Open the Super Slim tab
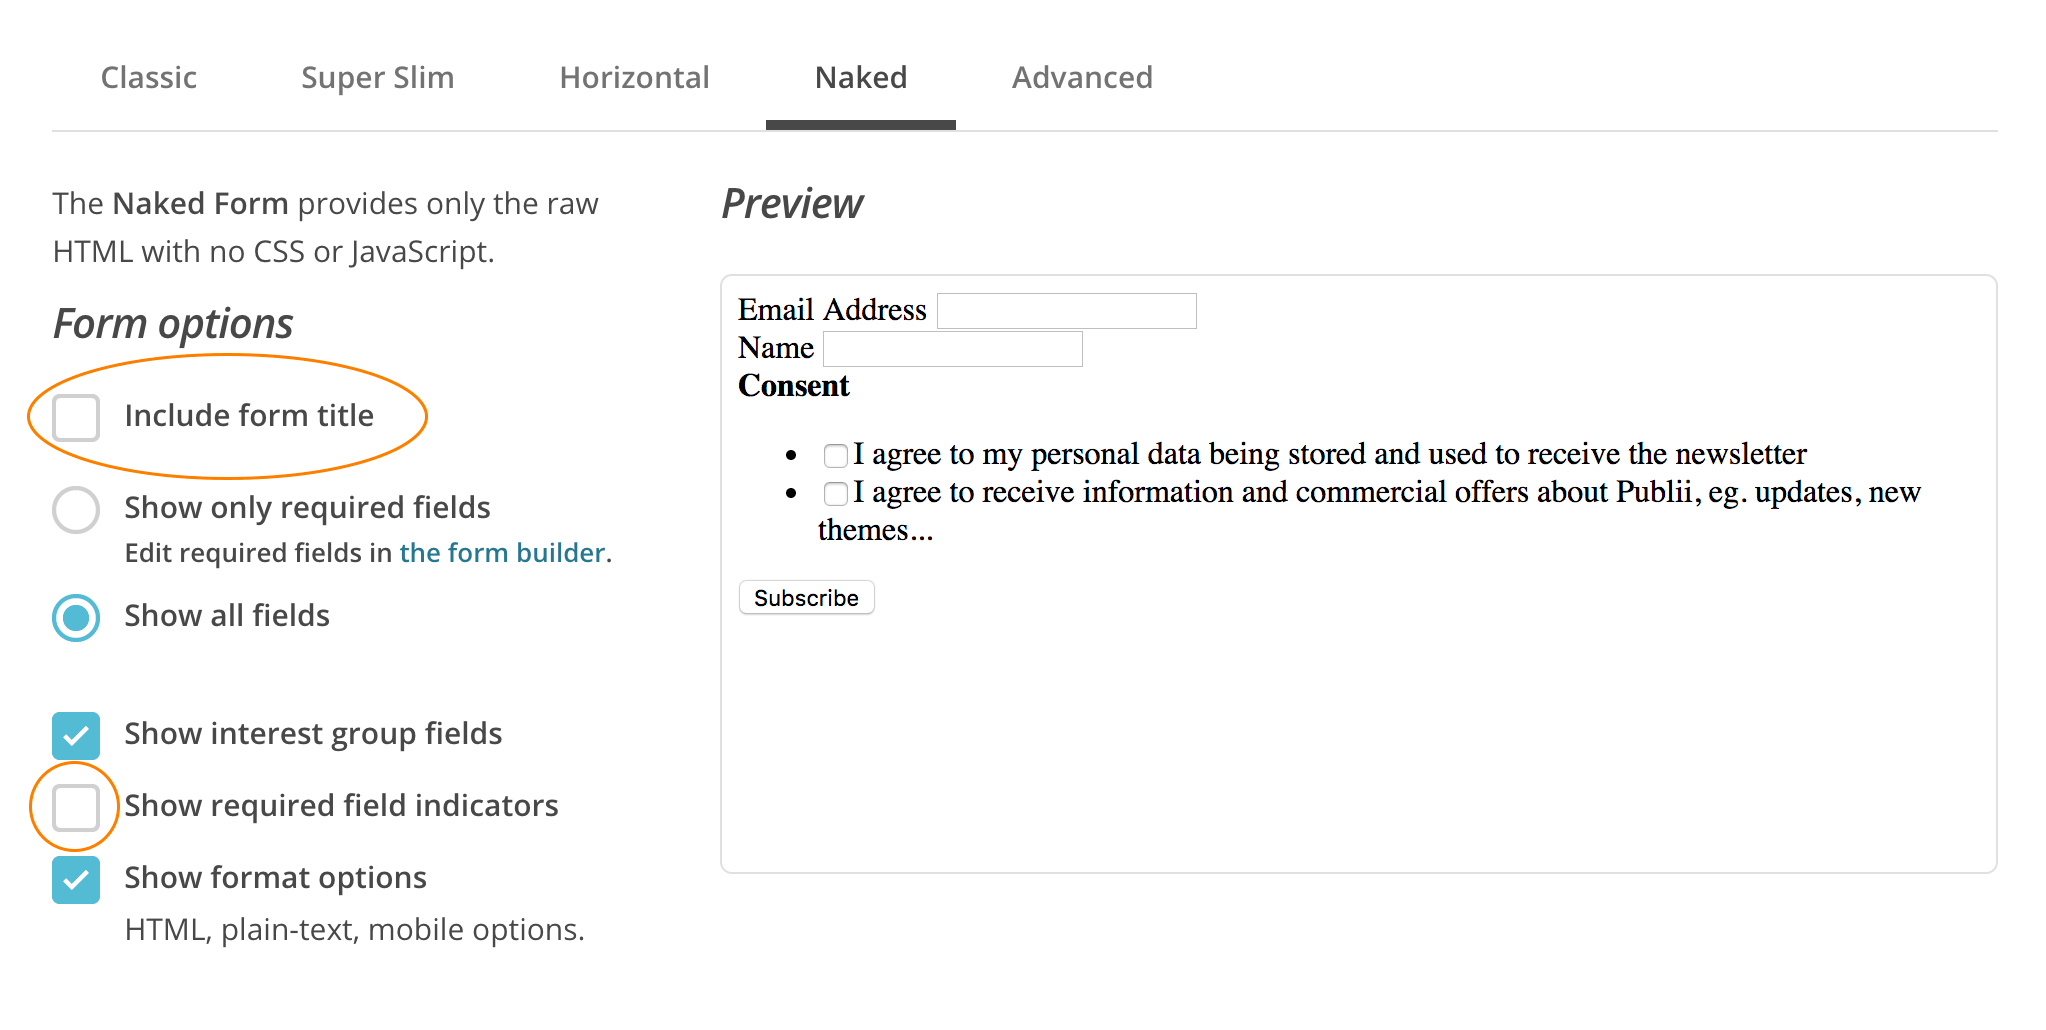2046x1030 pixels. tap(377, 78)
